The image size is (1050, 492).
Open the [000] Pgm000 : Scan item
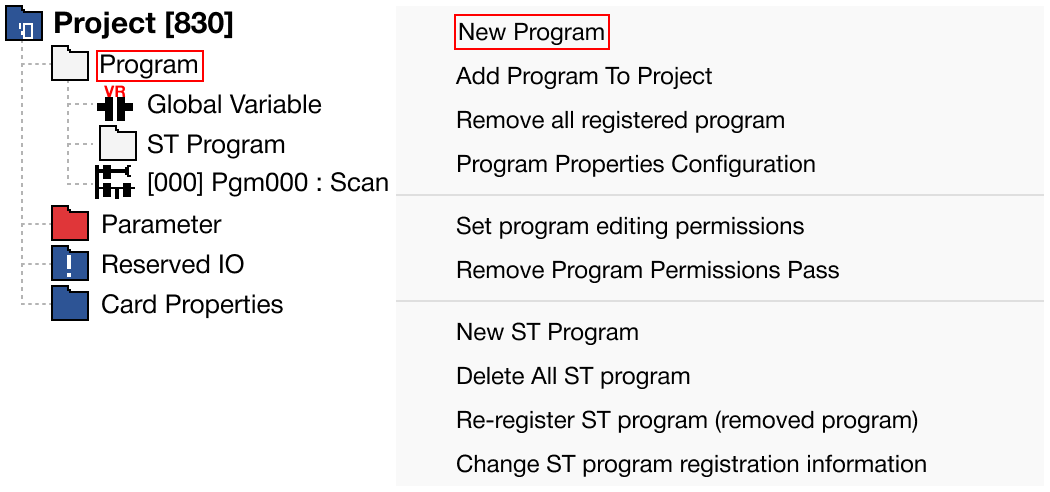point(267,183)
